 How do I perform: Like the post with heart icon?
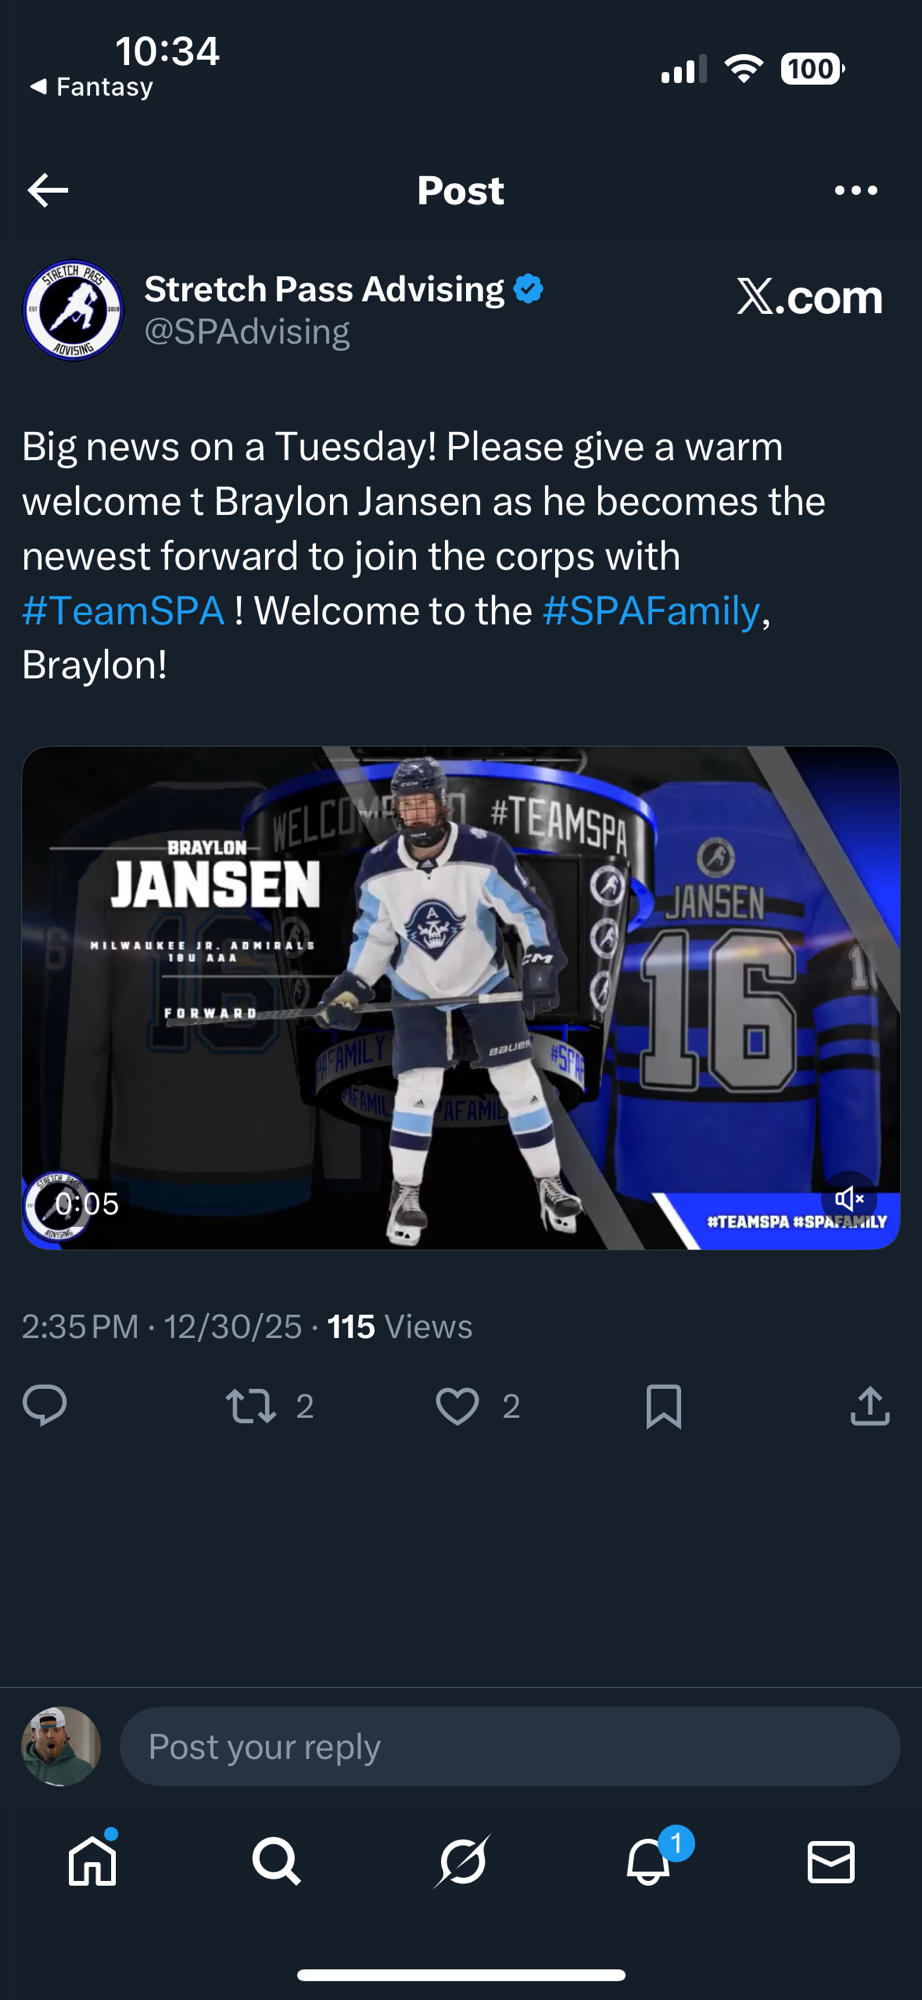coord(457,1406)
